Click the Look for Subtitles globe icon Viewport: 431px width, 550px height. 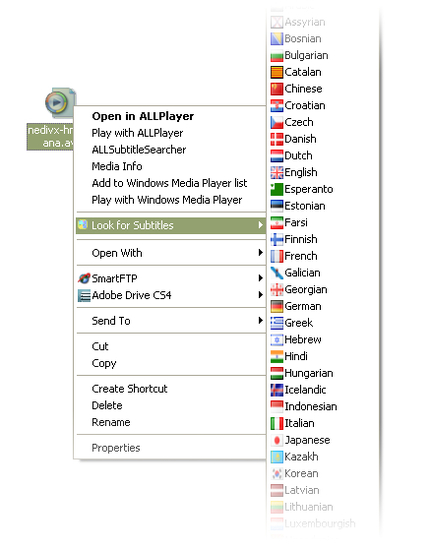tap(83, 224)
